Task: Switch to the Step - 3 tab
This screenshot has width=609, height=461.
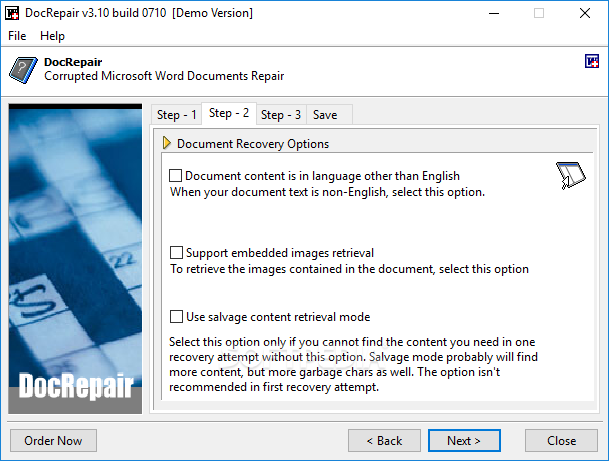Action: pyautogui.click(x=281, y=115)
